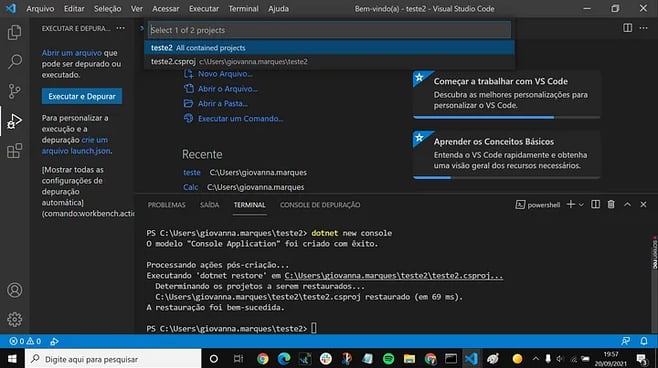Open the Editar menu

pyautogui.click(x=74, y=8)
